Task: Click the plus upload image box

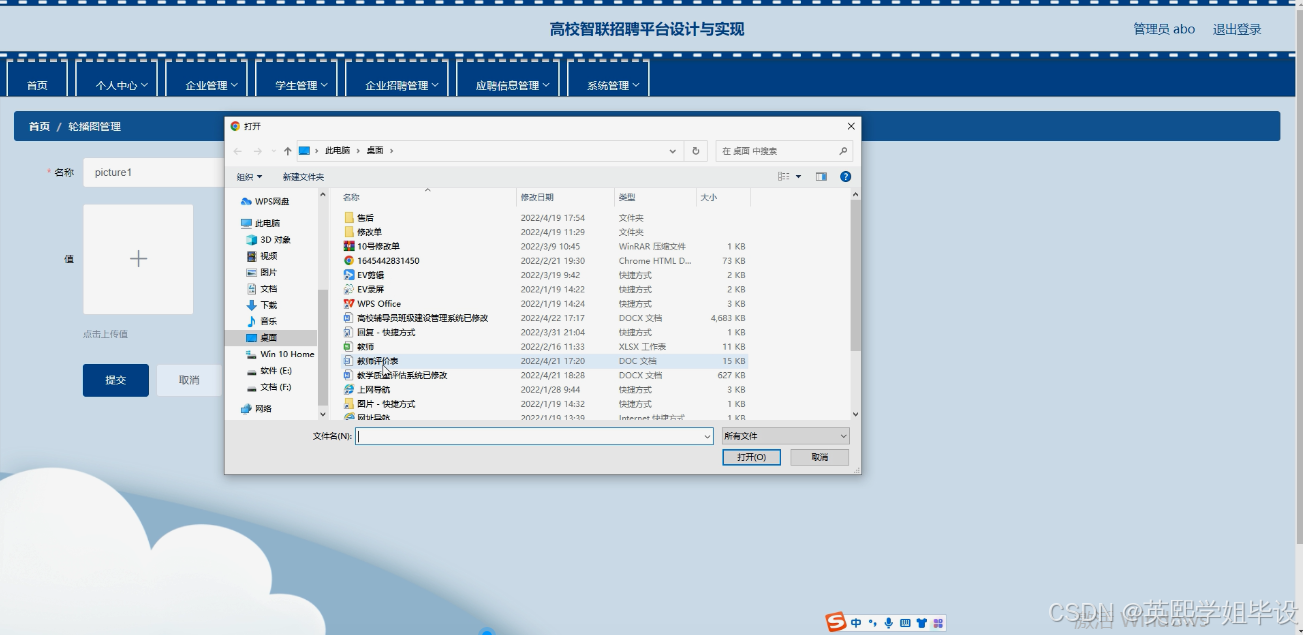Action: click(x=138, y=259)
